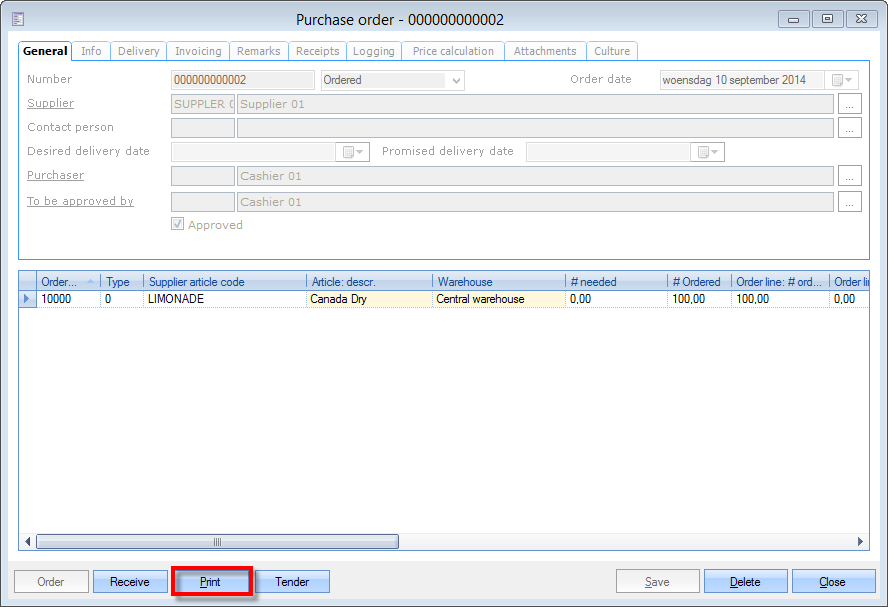Click the horizontal scrollbar left arrow

[x=27, y=541]
